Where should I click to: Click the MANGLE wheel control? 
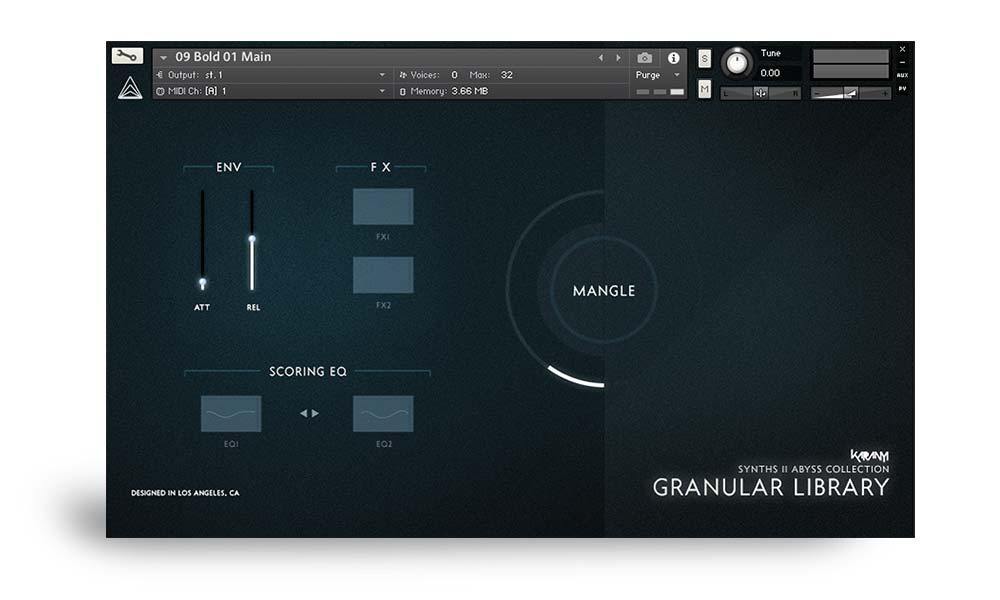[x=604, y=291]
